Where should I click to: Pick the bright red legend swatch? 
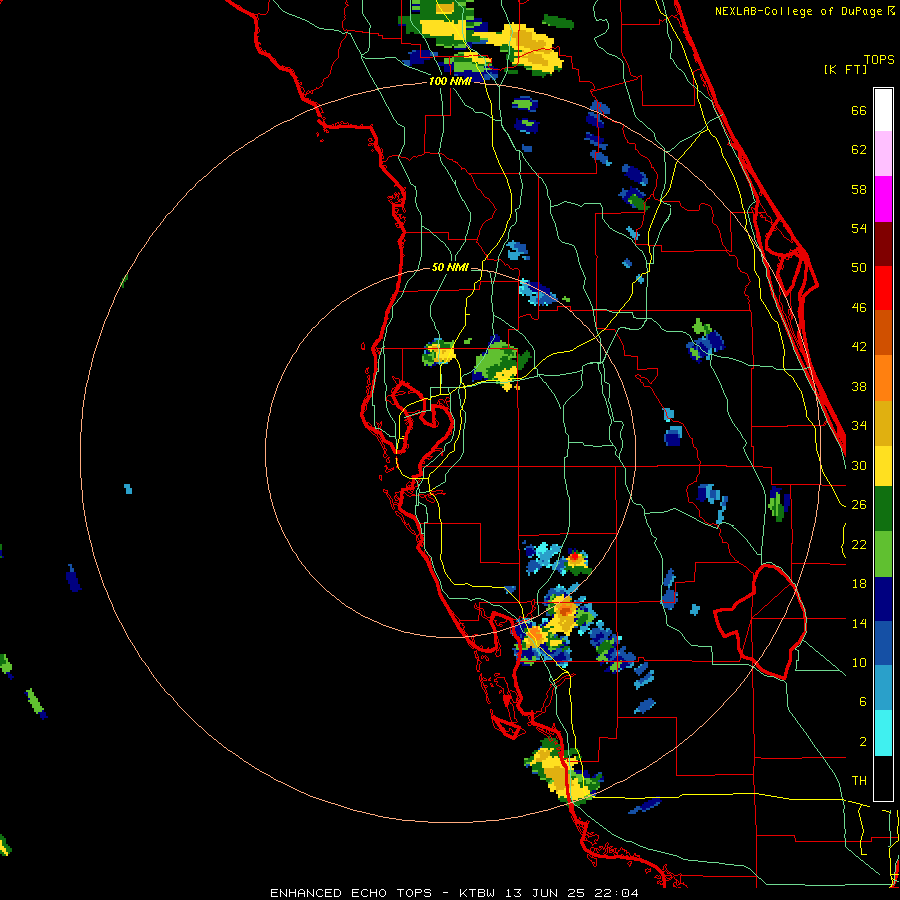[883, 288]
